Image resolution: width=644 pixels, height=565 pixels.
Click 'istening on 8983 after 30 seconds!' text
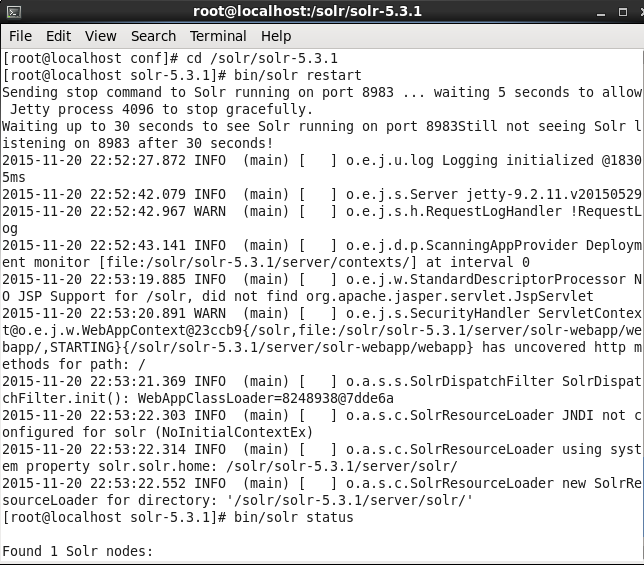138,143
